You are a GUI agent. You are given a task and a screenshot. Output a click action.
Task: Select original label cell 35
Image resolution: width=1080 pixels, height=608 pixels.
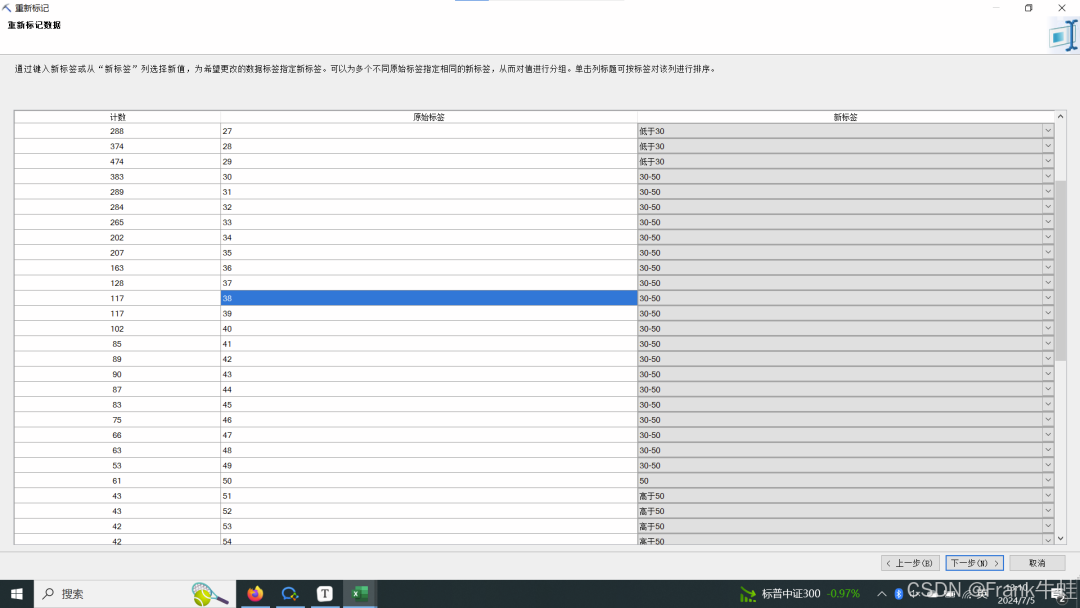[x=428, y=253]
